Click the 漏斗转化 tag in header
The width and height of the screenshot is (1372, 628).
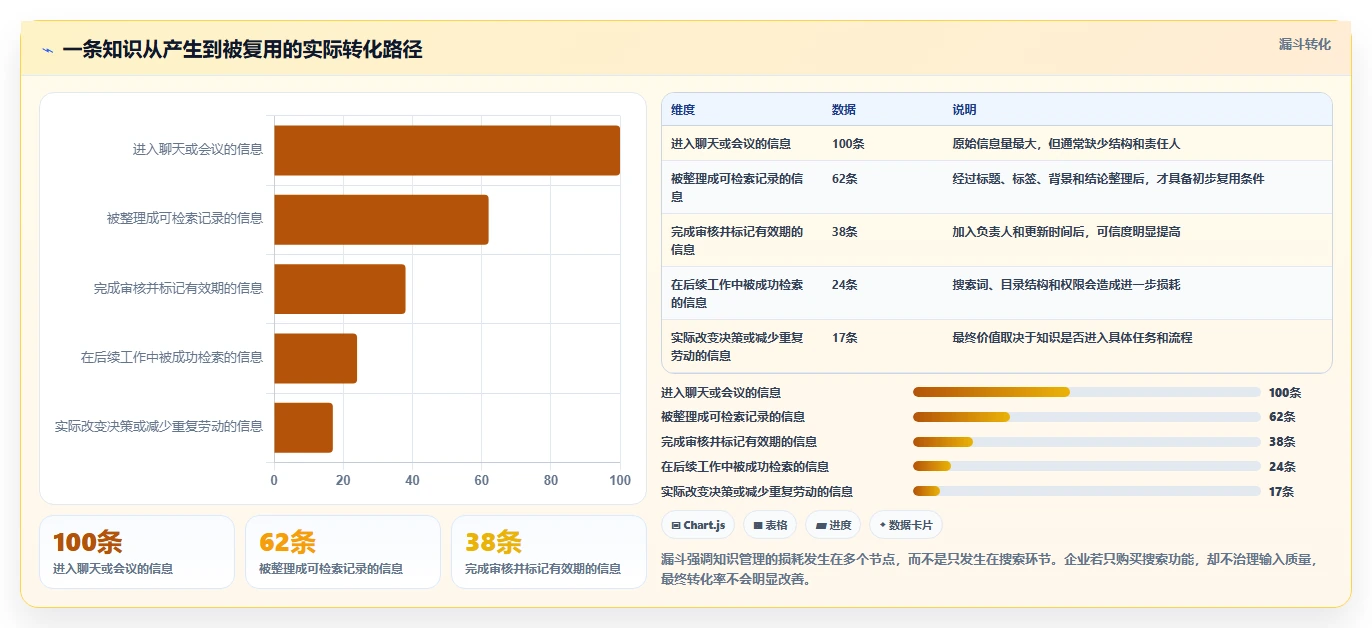(x=1305, y=44)
